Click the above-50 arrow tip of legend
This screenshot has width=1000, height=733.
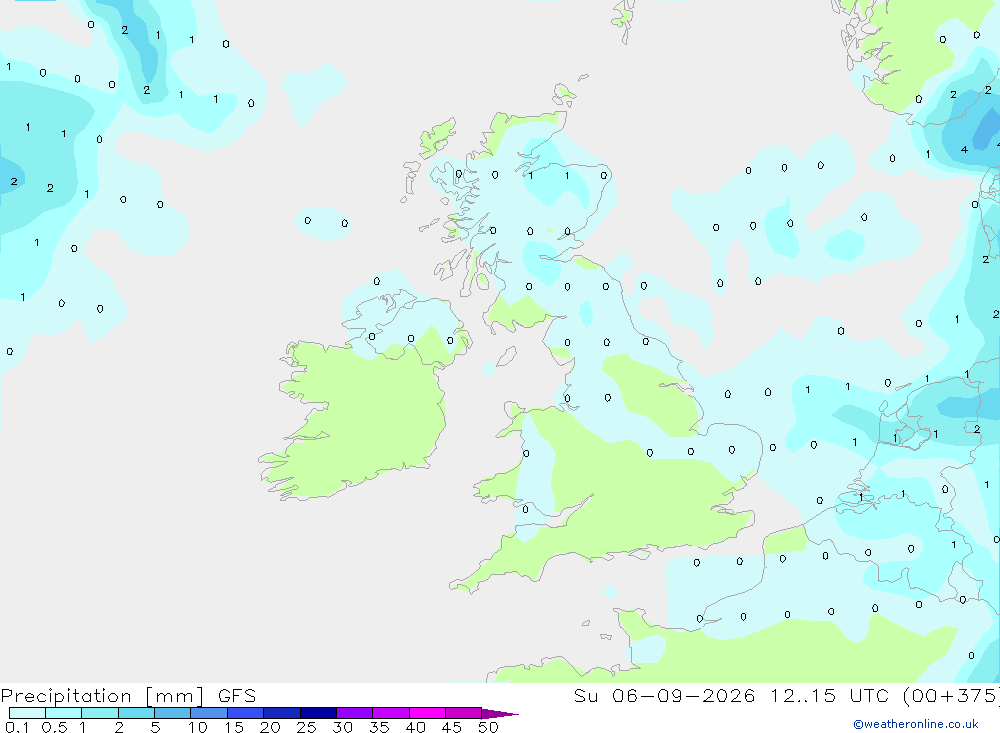click(501, 714)
